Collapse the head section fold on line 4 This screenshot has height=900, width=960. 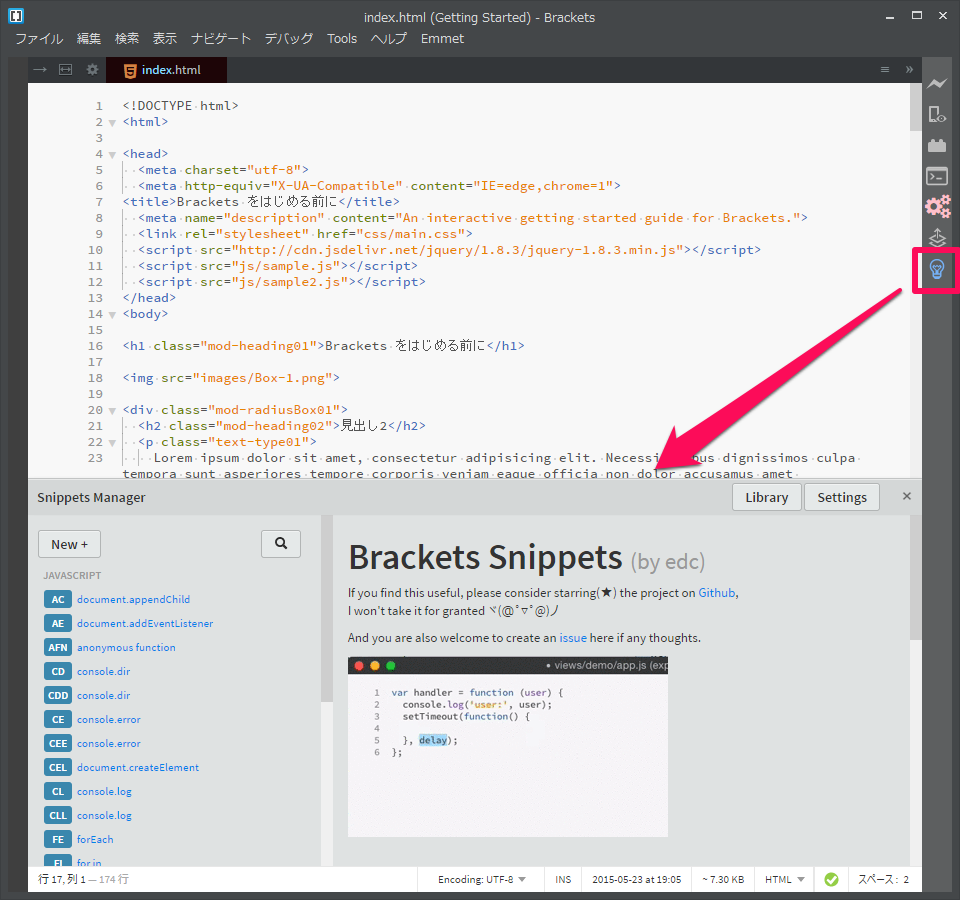click(x=112, y=154)
